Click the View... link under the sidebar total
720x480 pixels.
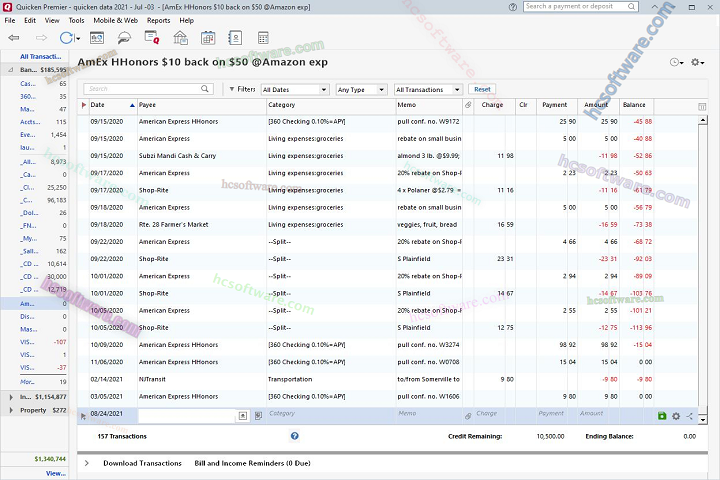[56, 473]
